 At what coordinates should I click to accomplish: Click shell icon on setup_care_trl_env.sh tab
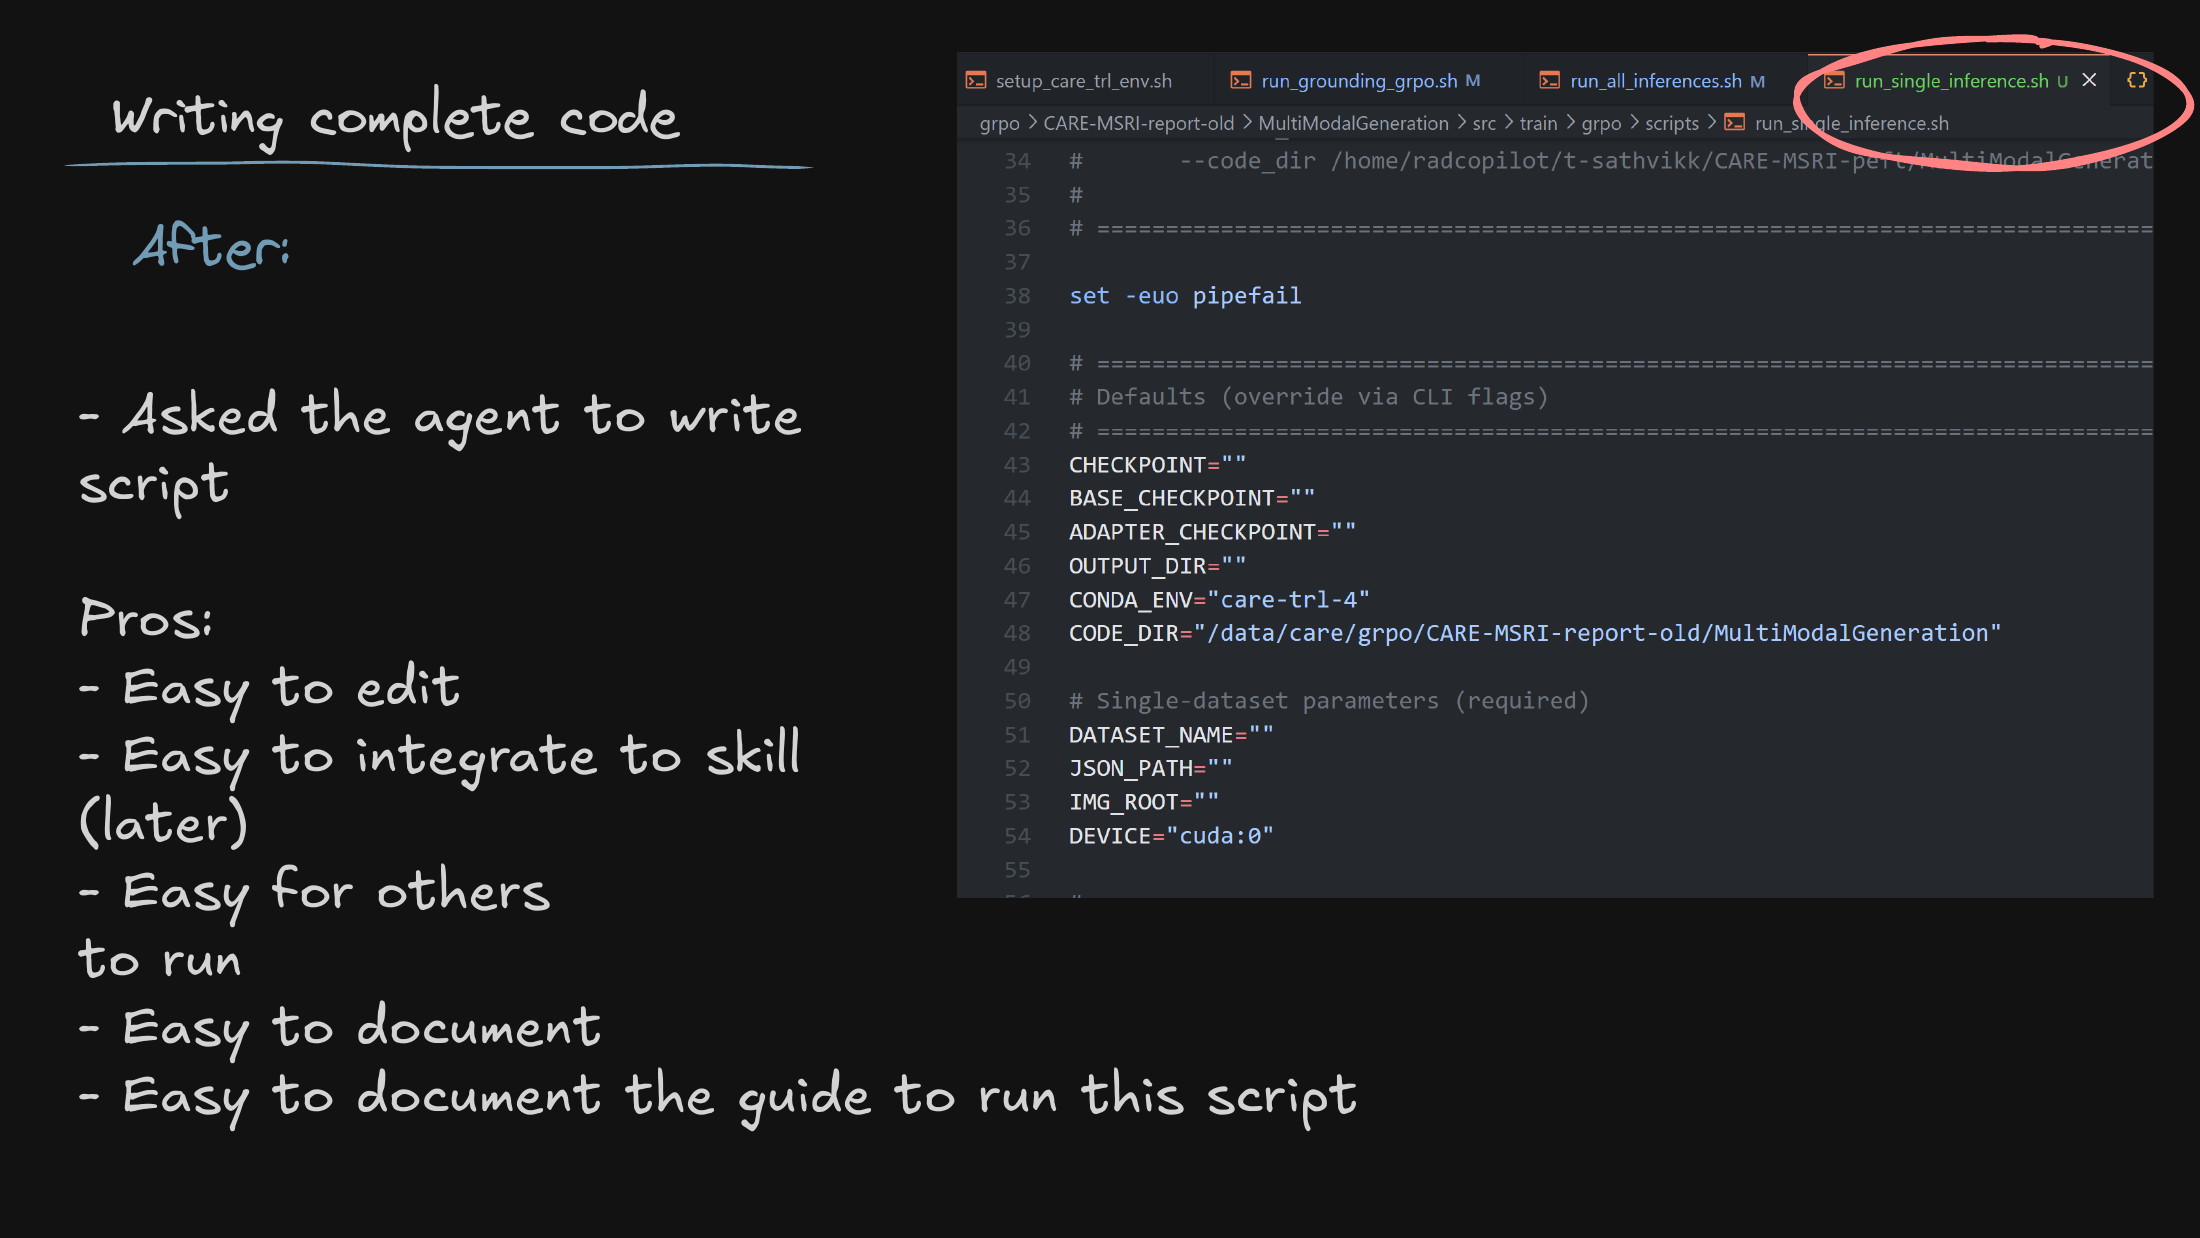tap(976, 81)
